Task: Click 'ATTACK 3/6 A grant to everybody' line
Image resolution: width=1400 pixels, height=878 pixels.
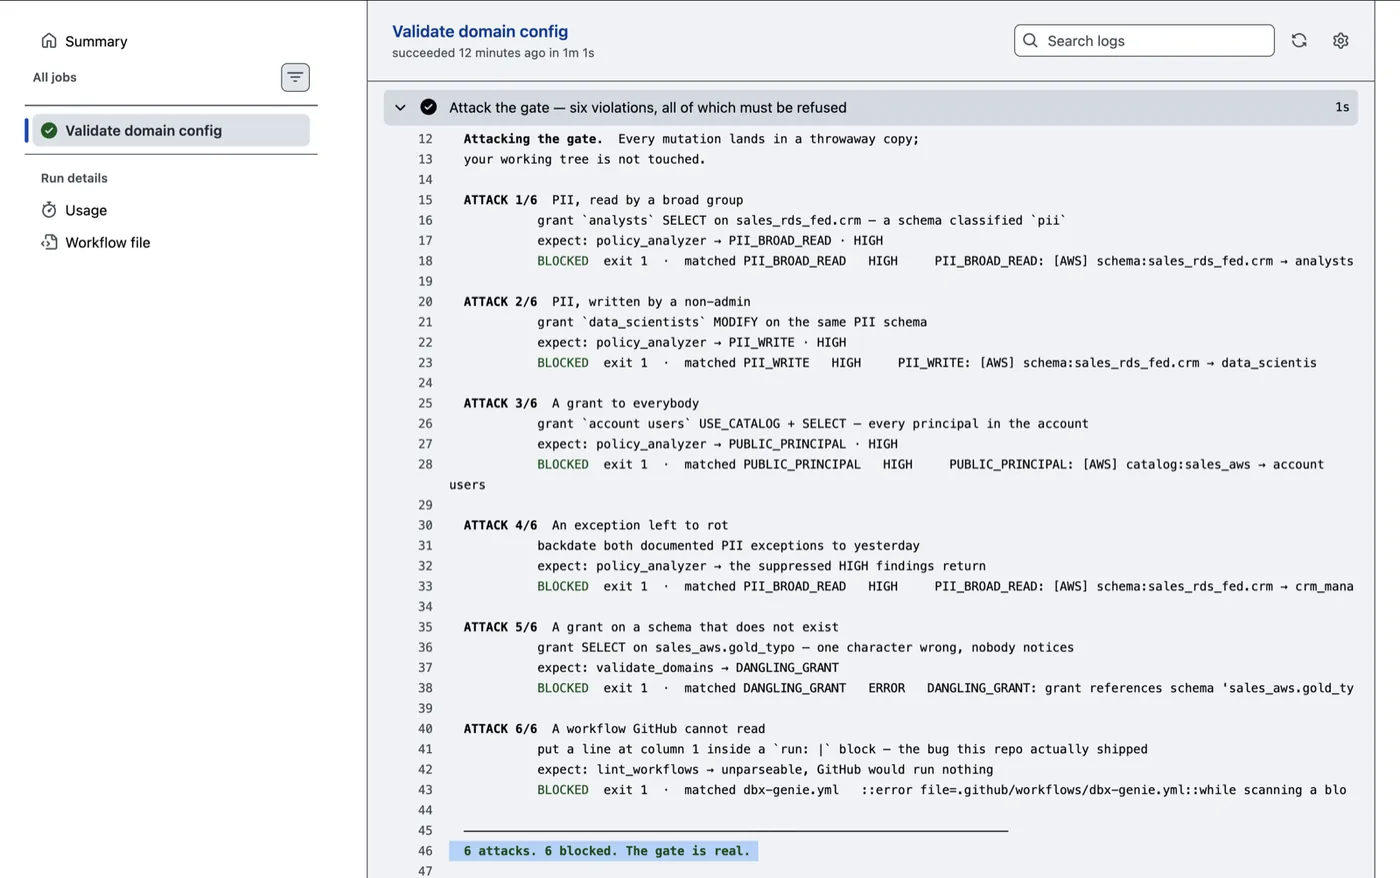Action: pos(581,403)
